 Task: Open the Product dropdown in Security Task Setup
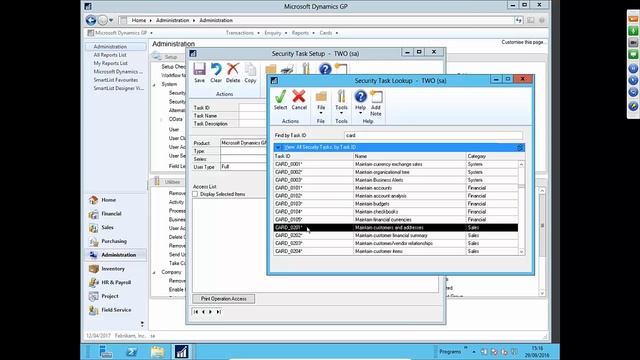244,143
